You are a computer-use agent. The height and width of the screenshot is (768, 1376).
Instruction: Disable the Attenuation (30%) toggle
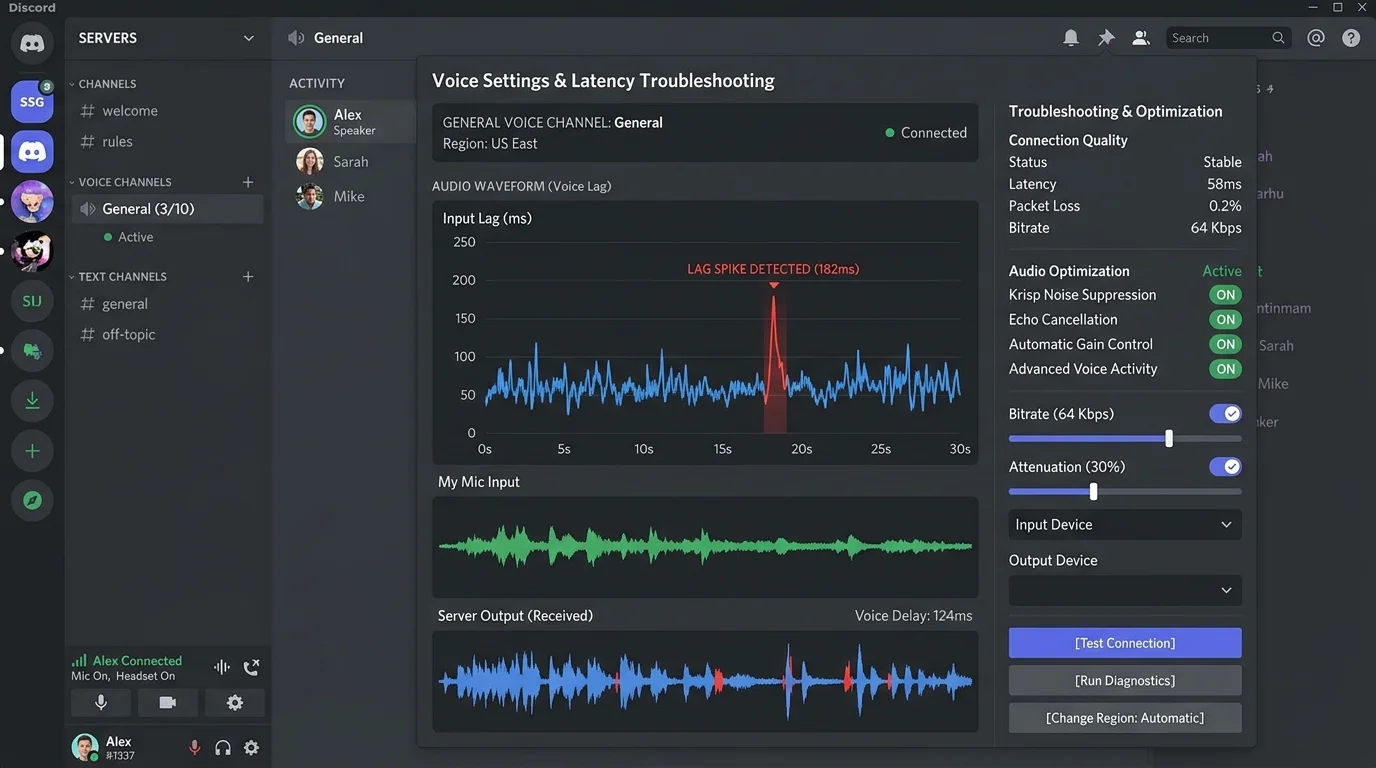point(1225,467)
